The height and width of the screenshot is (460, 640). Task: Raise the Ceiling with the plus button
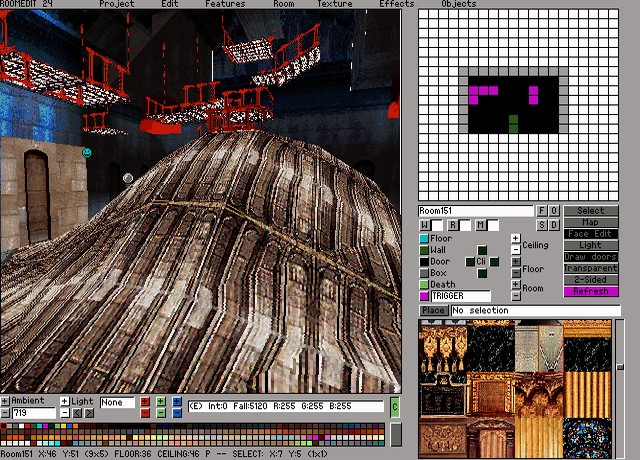point(516,239)
